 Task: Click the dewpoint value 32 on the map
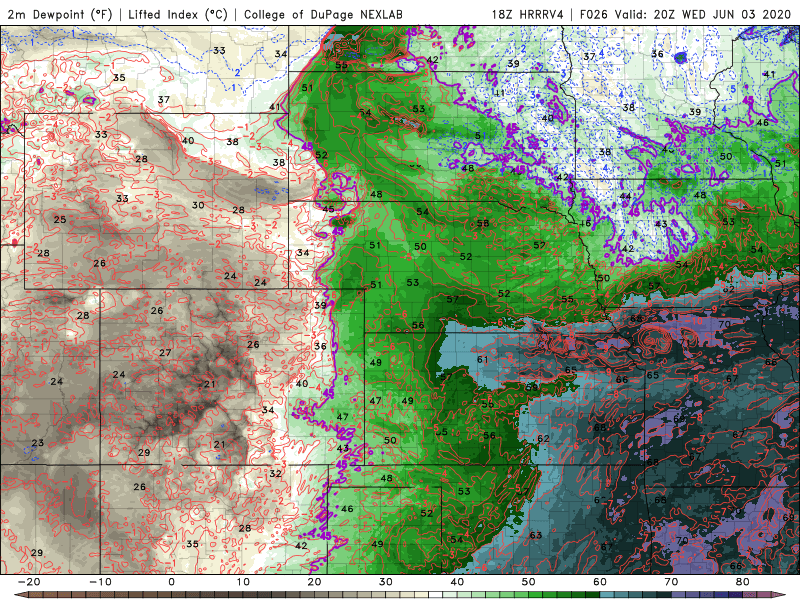pos(276,474)
